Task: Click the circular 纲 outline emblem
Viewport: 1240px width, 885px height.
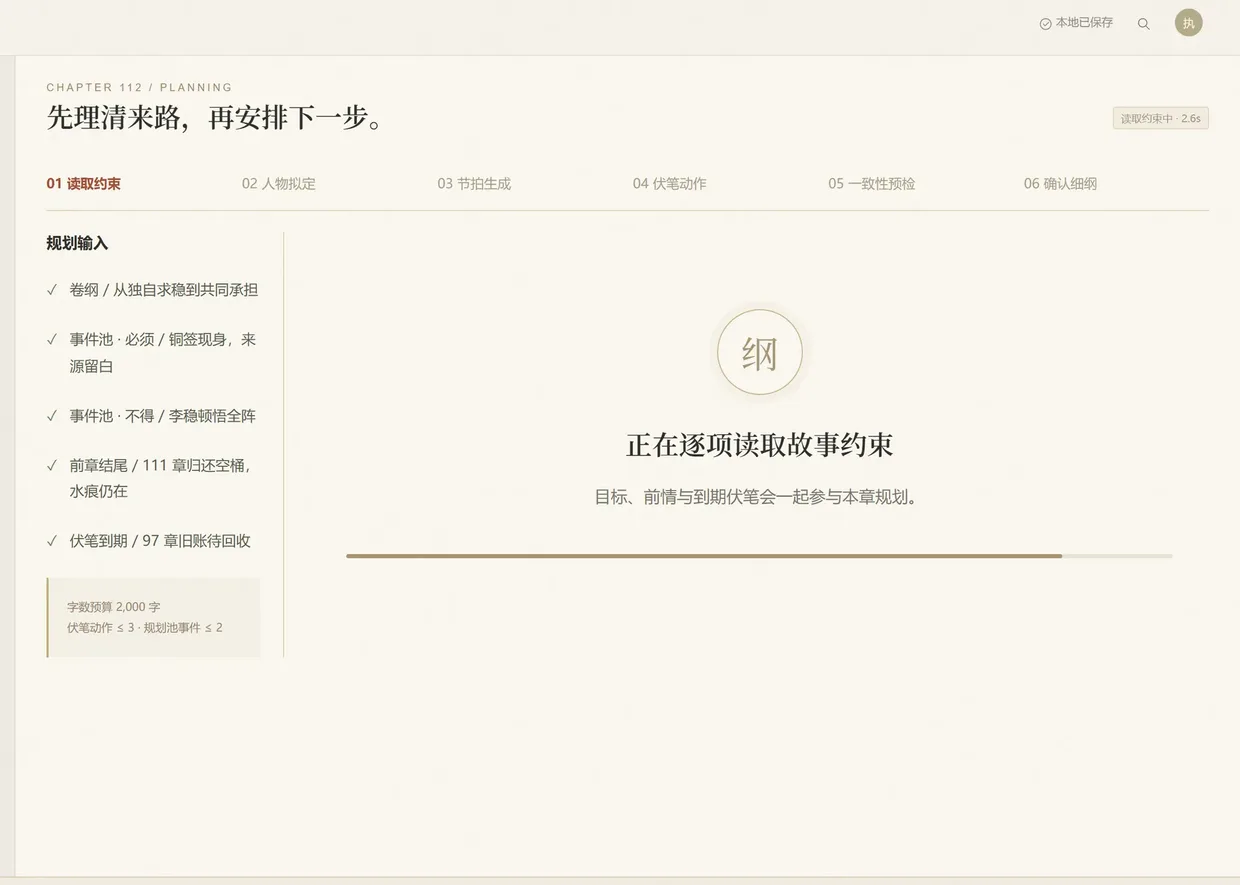Action: coord(760,353)
